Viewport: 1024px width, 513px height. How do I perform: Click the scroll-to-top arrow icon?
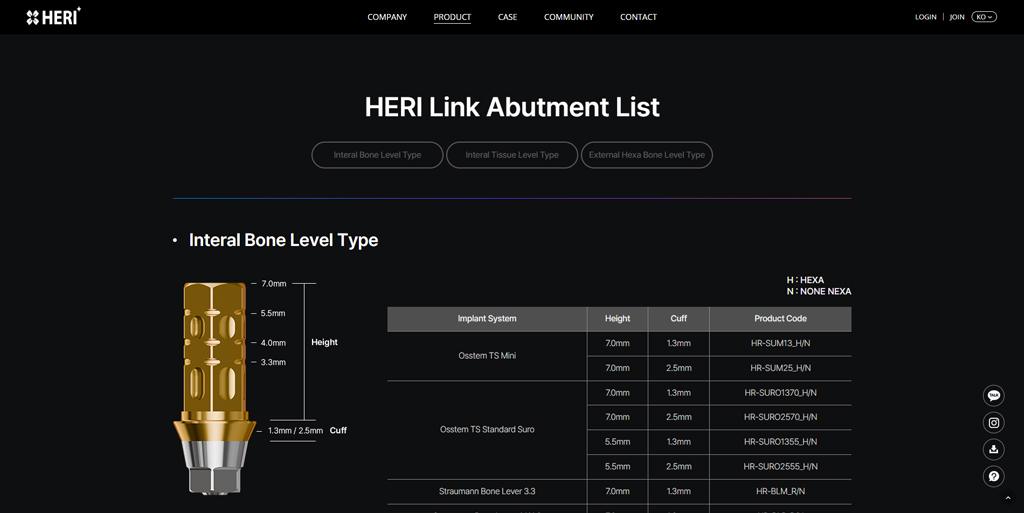1008,499
